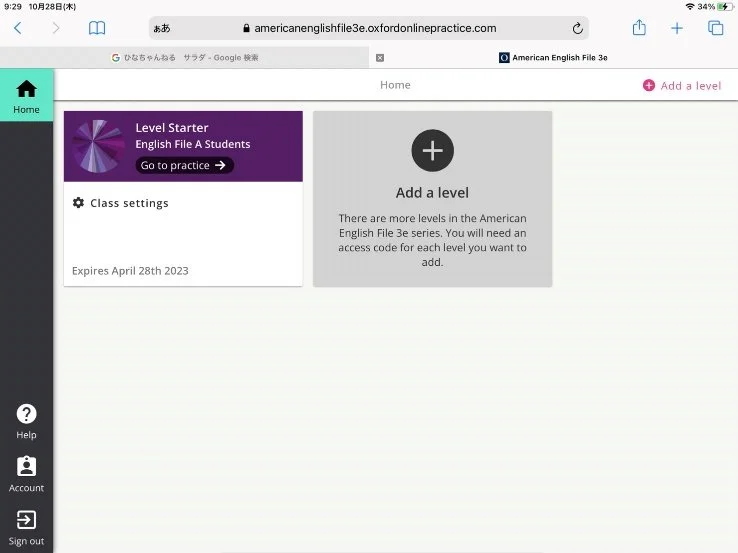738x553 pixels.
Task: Switch to the Google 検索 tab
Action: click(x=184, y=57)
